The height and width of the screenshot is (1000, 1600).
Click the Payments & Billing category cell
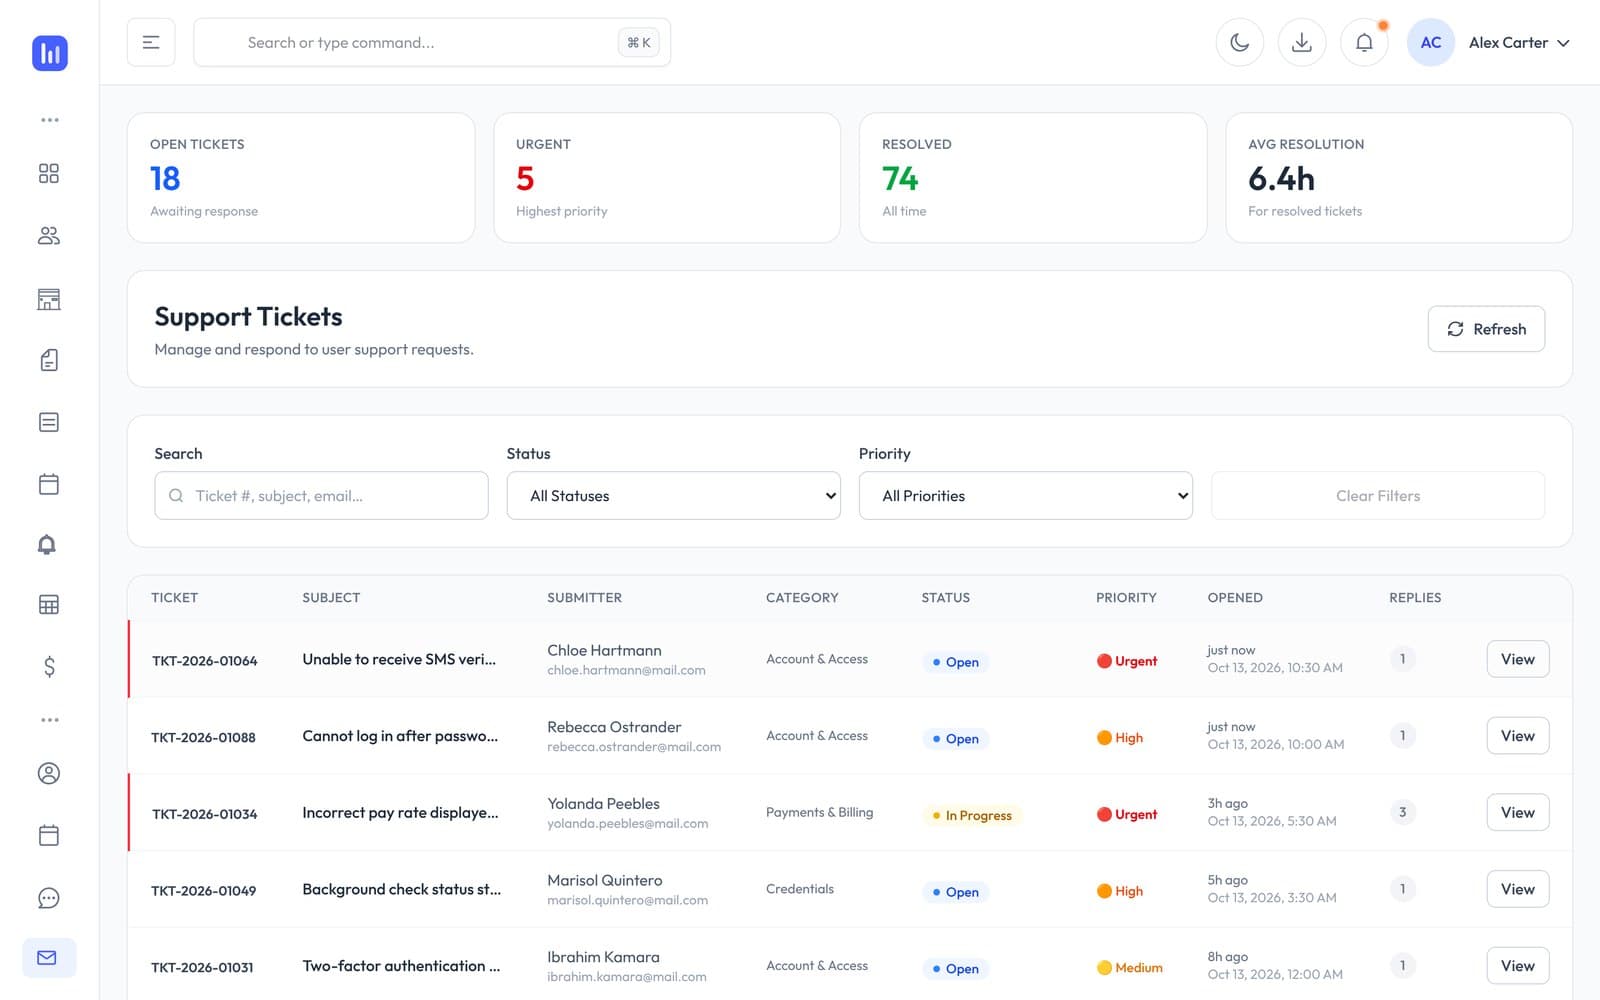(819, 812)
